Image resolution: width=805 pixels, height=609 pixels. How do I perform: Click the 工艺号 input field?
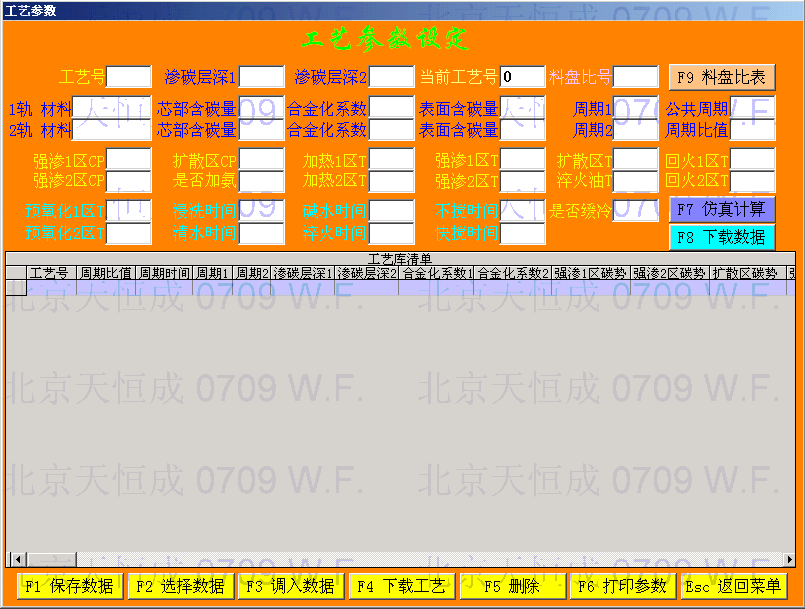pyautogui.click(x=129, y=77)
